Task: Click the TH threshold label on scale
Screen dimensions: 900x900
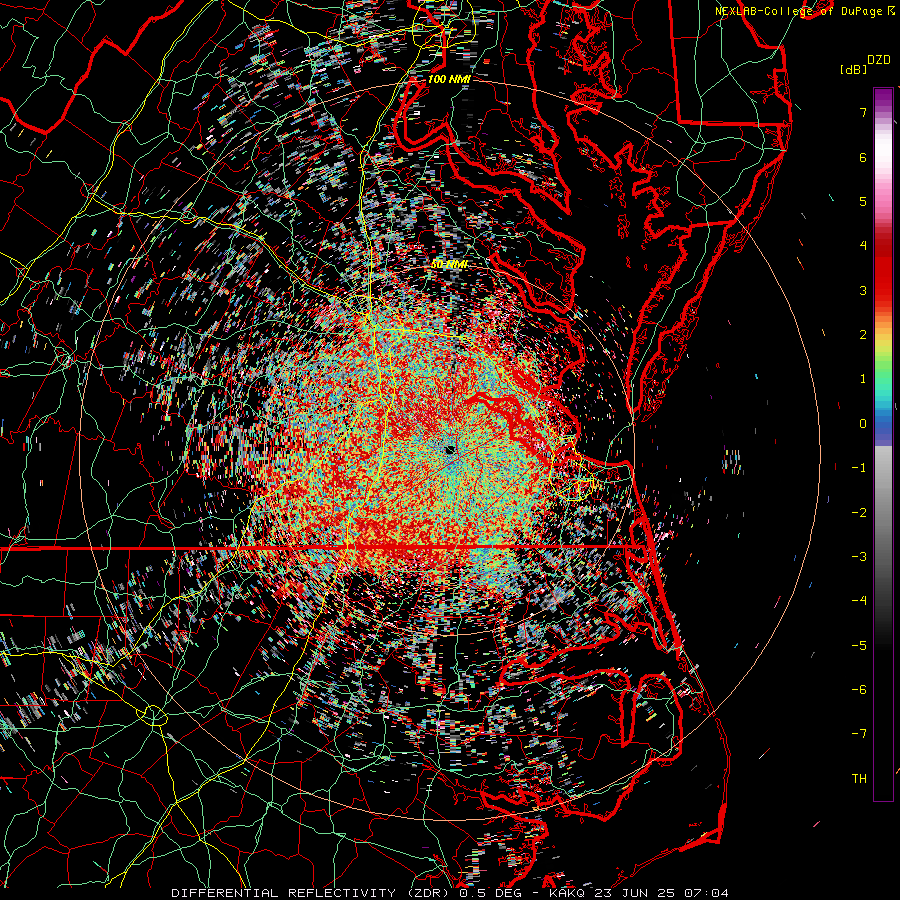Action: [x=859, y=779]
